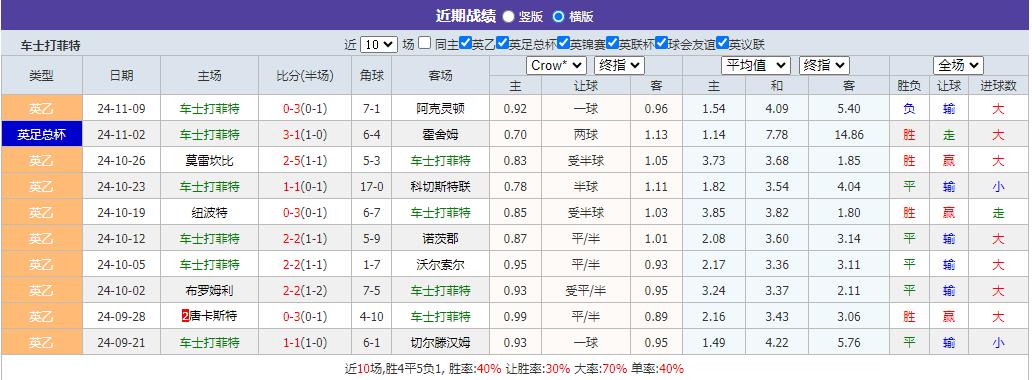
Task: Click home team 唐卡斯特
Action: coord(214,317)
